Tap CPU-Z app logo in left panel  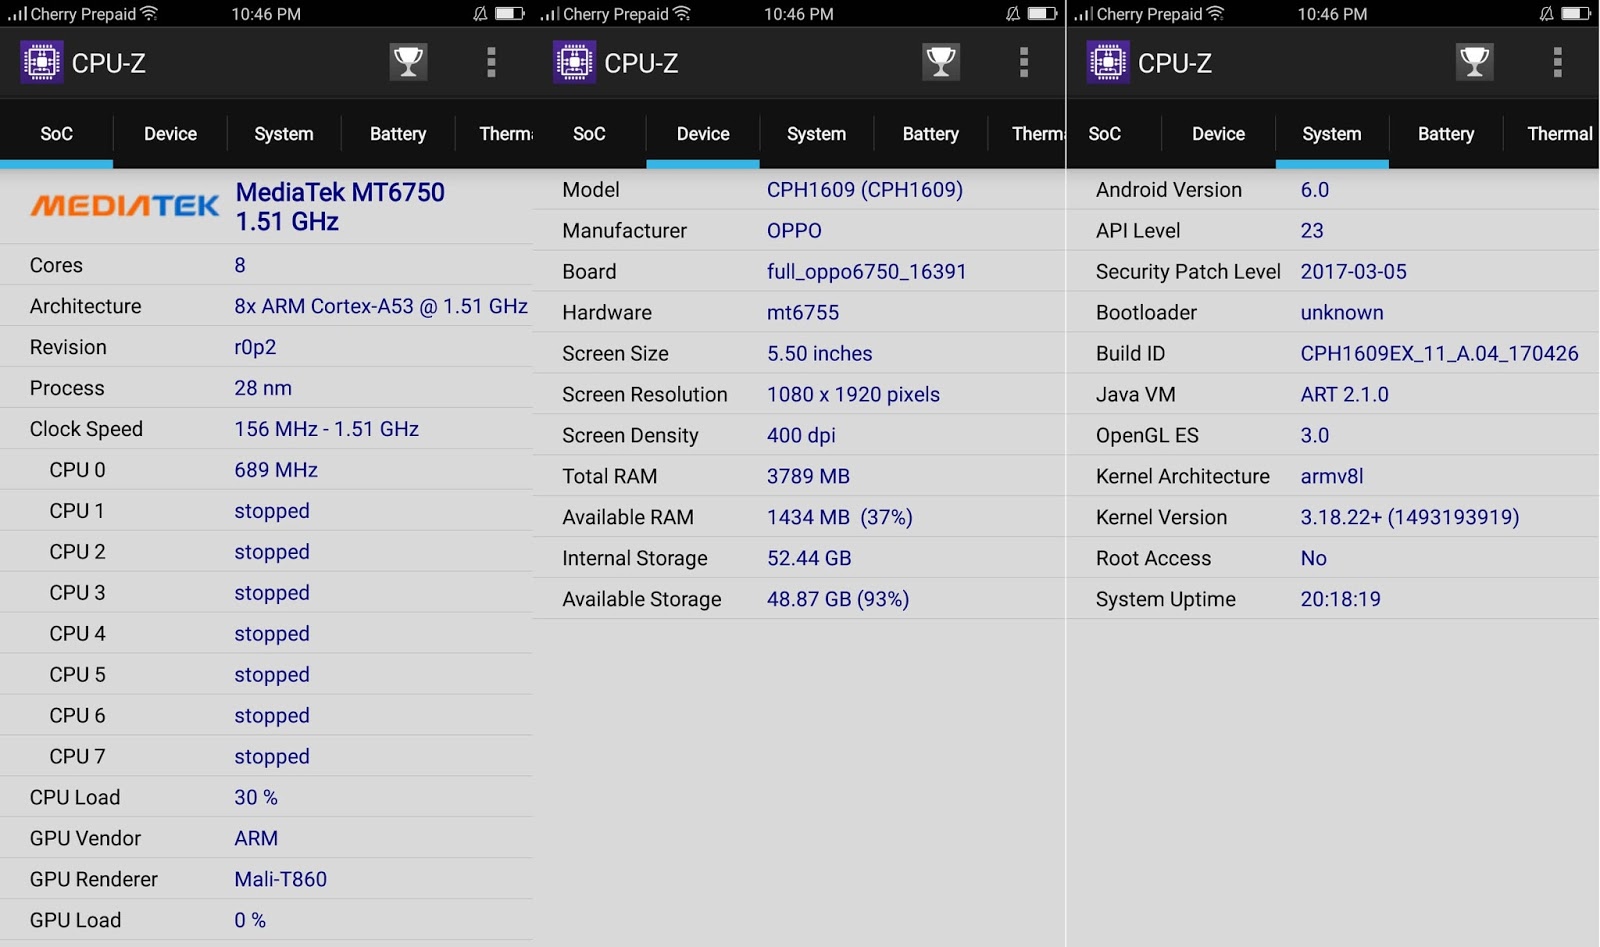[42, 62]
